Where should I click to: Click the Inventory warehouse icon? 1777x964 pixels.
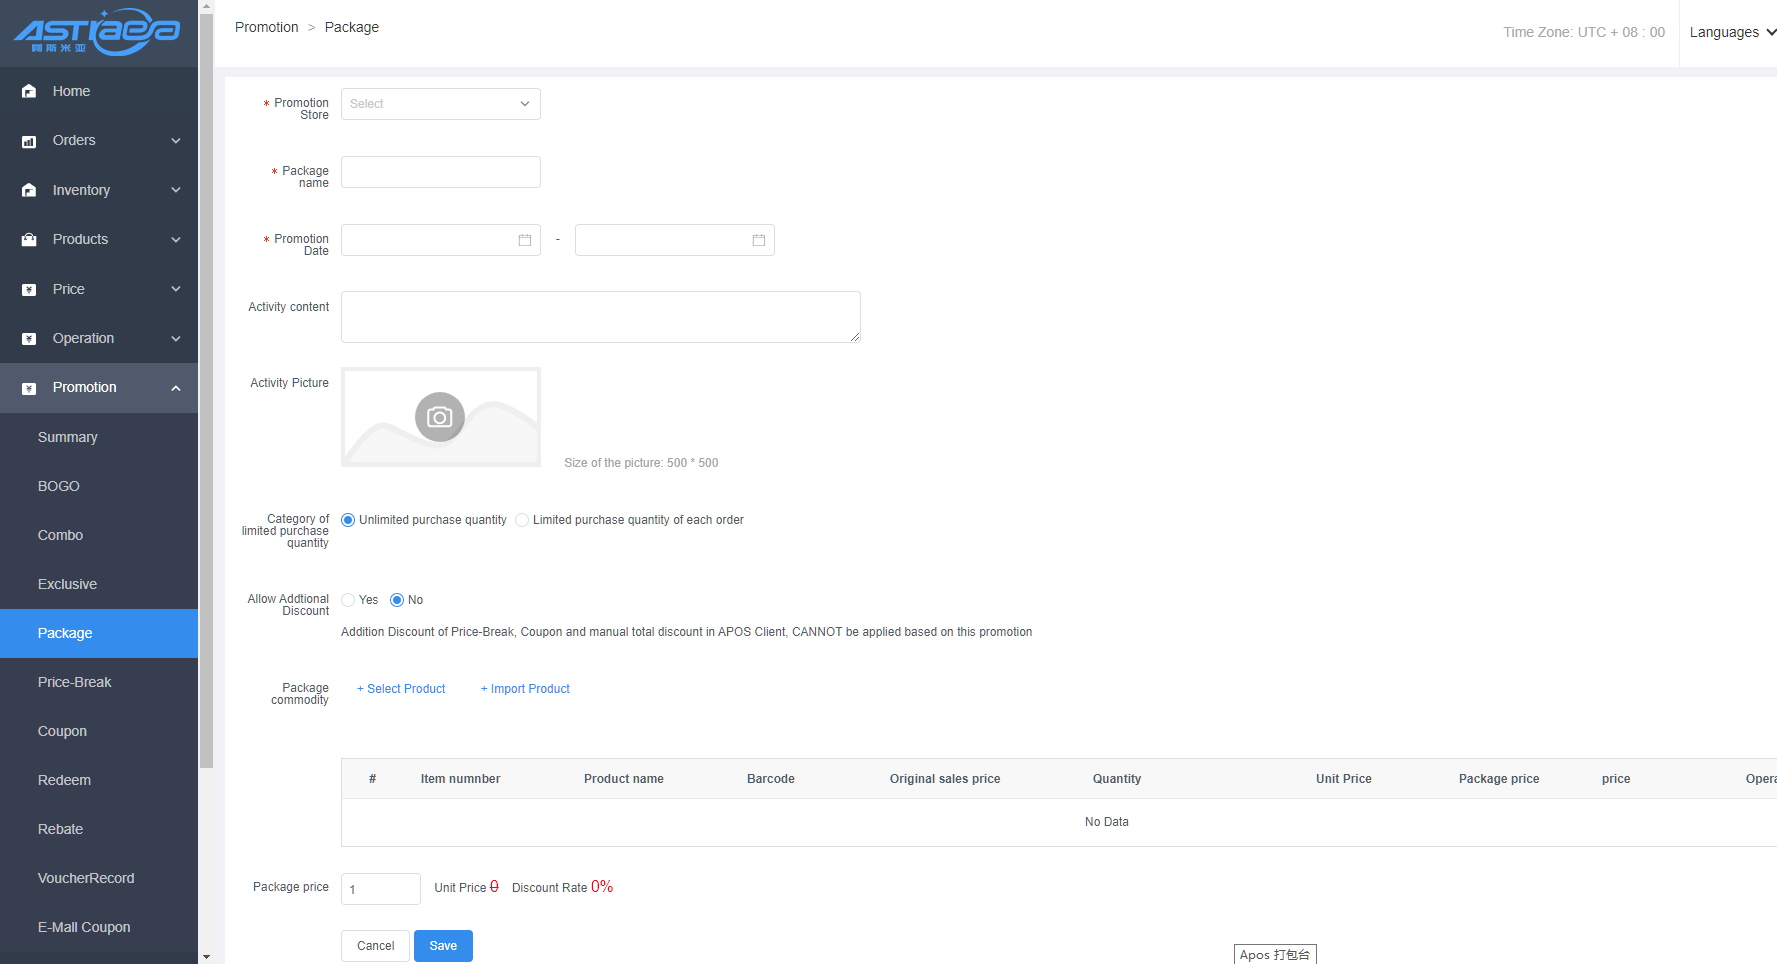(x=29, y=190)
